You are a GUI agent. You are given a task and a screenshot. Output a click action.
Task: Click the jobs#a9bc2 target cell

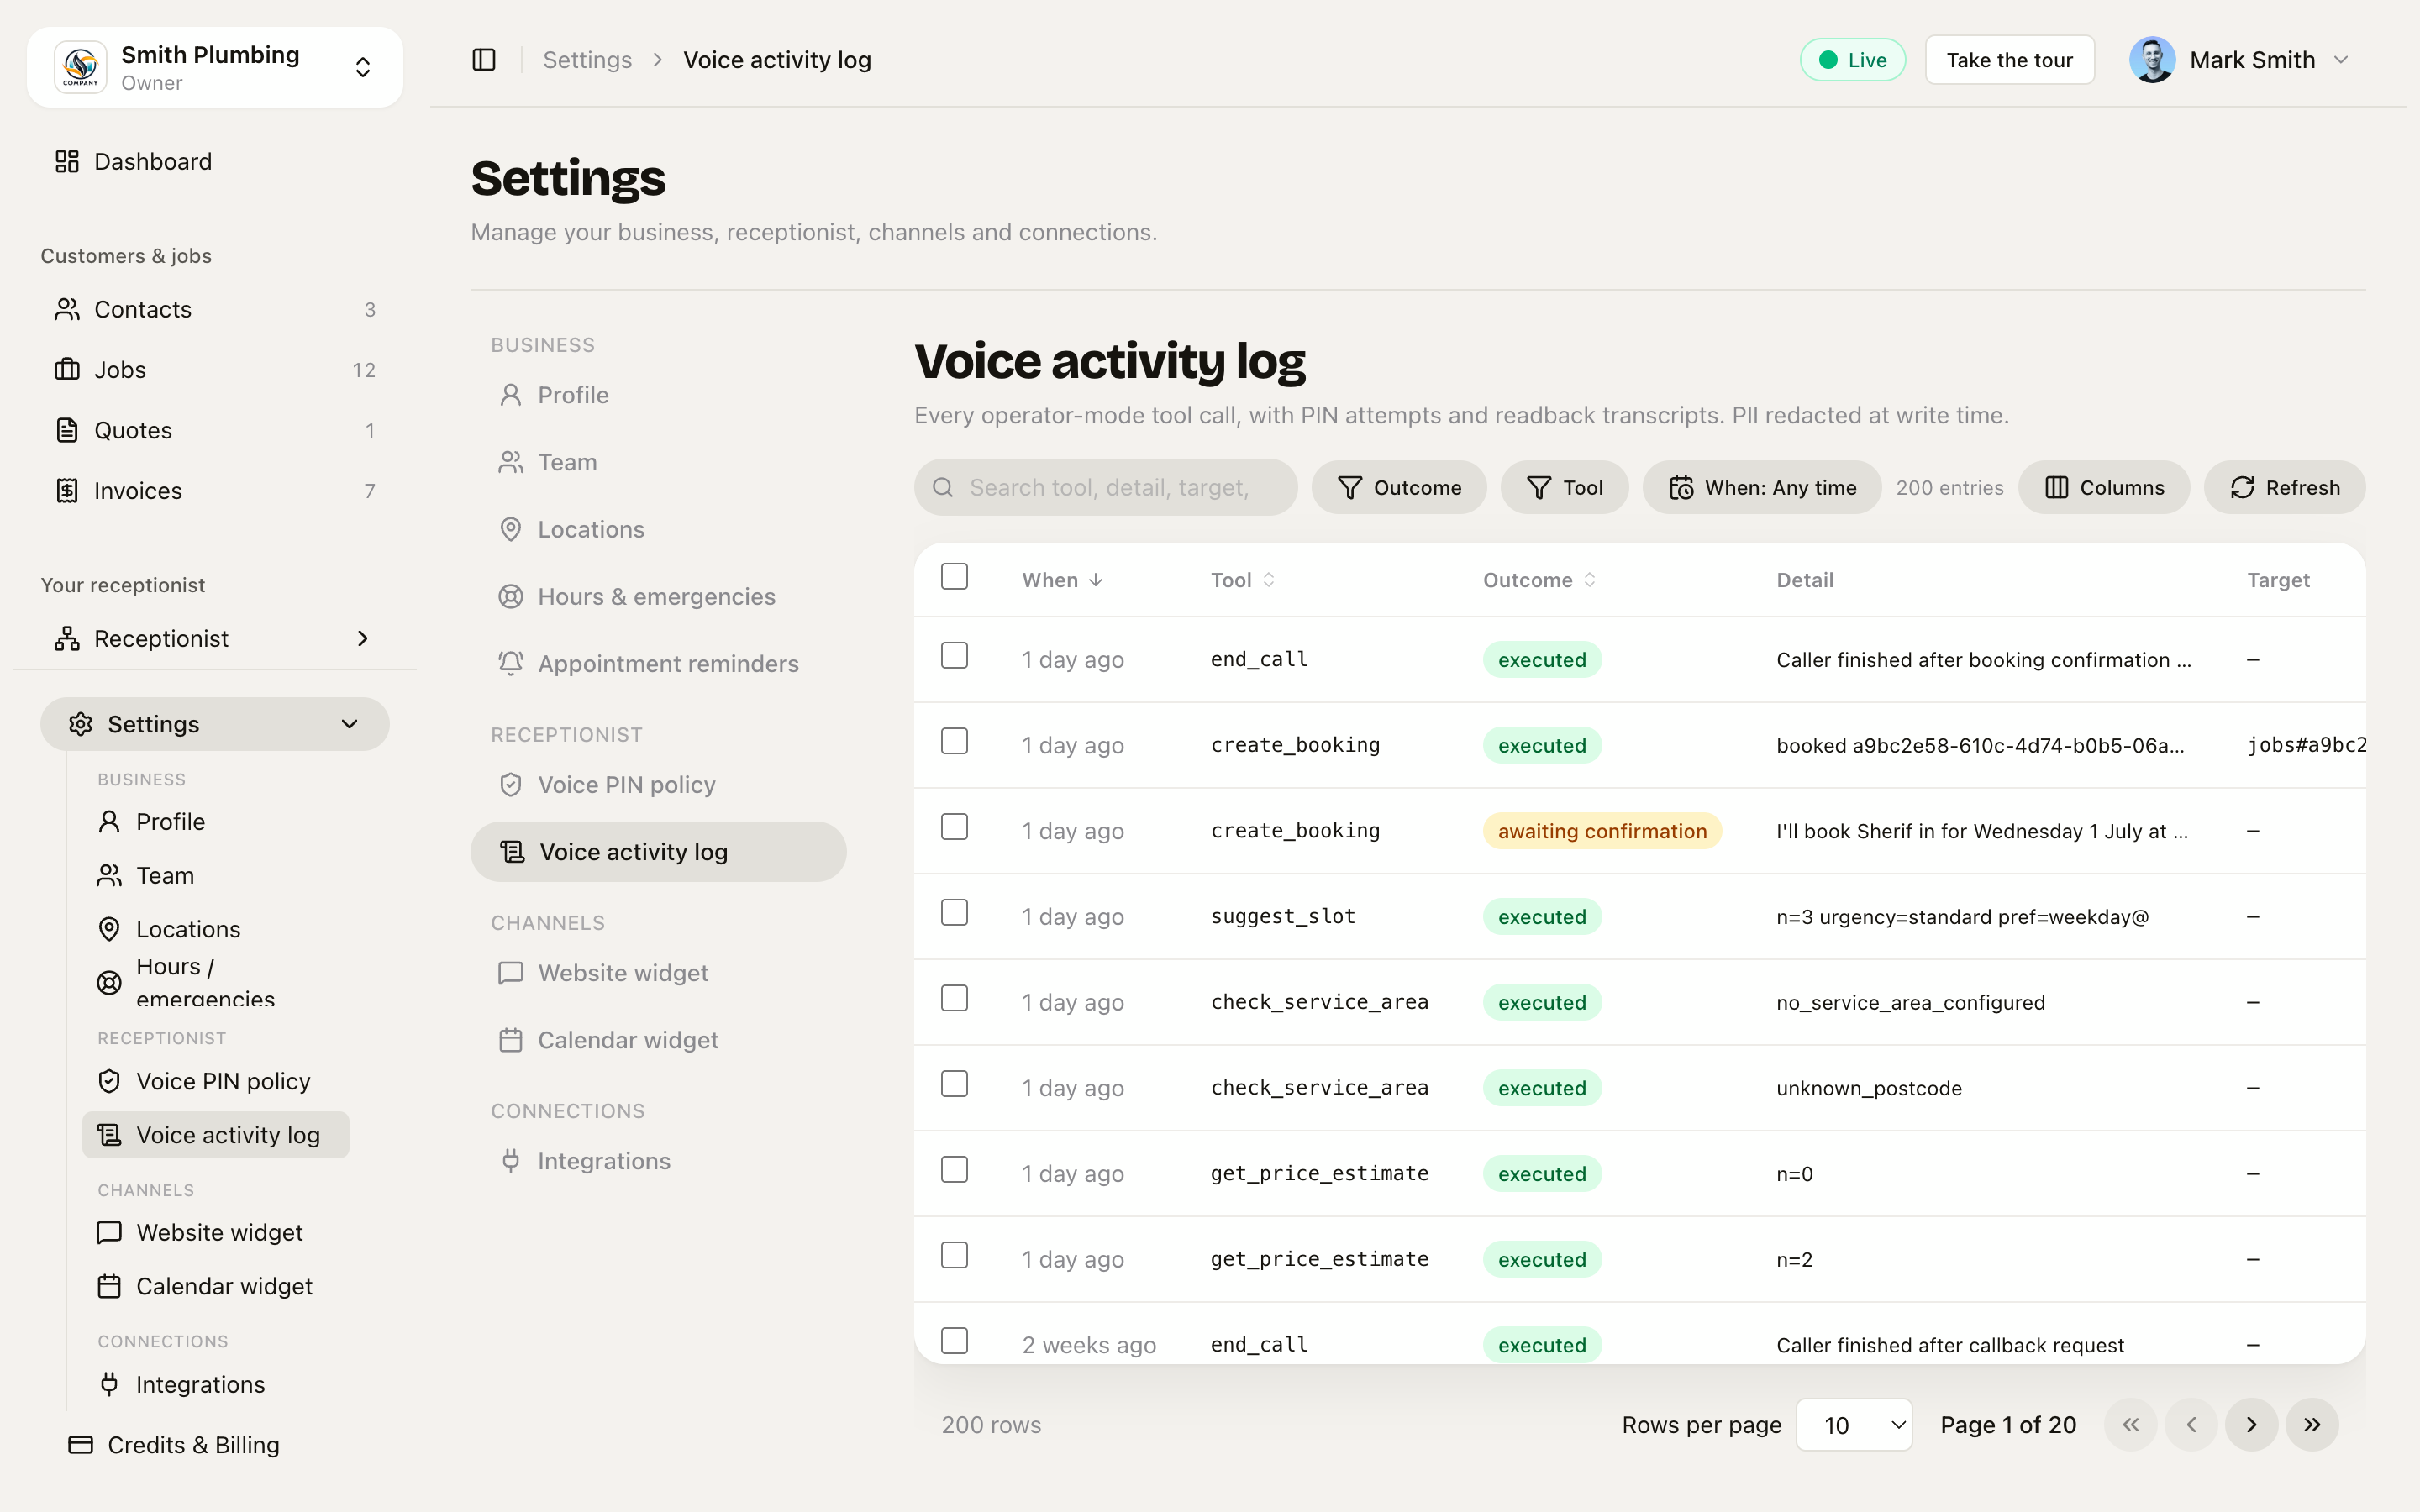tap(2305, 745)
